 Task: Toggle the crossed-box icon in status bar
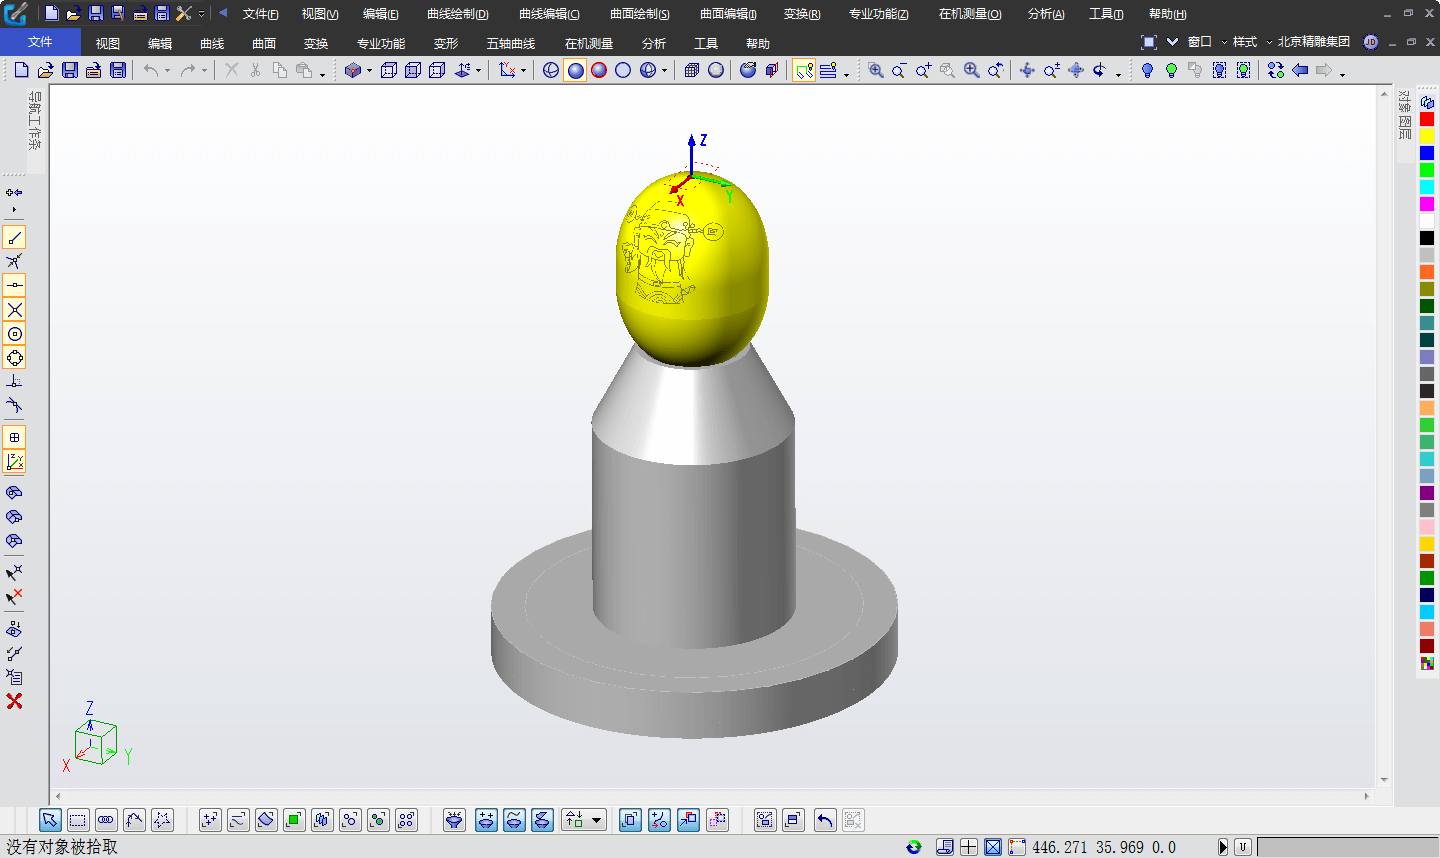[993, 847]
